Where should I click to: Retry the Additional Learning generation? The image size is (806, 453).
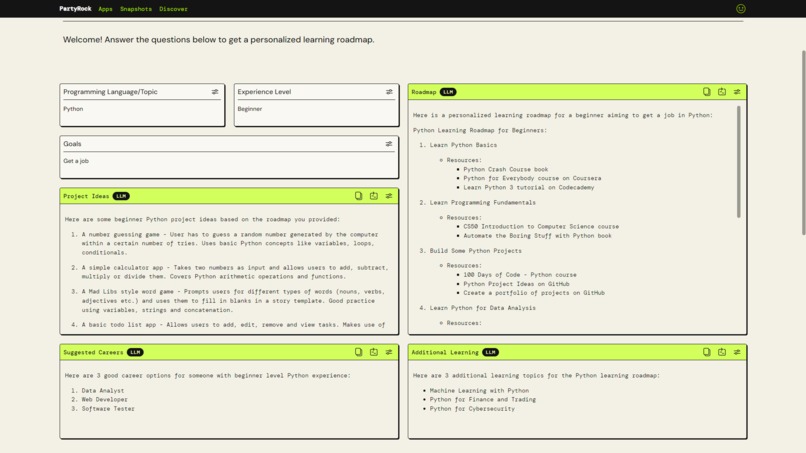(x=722, y=352)
